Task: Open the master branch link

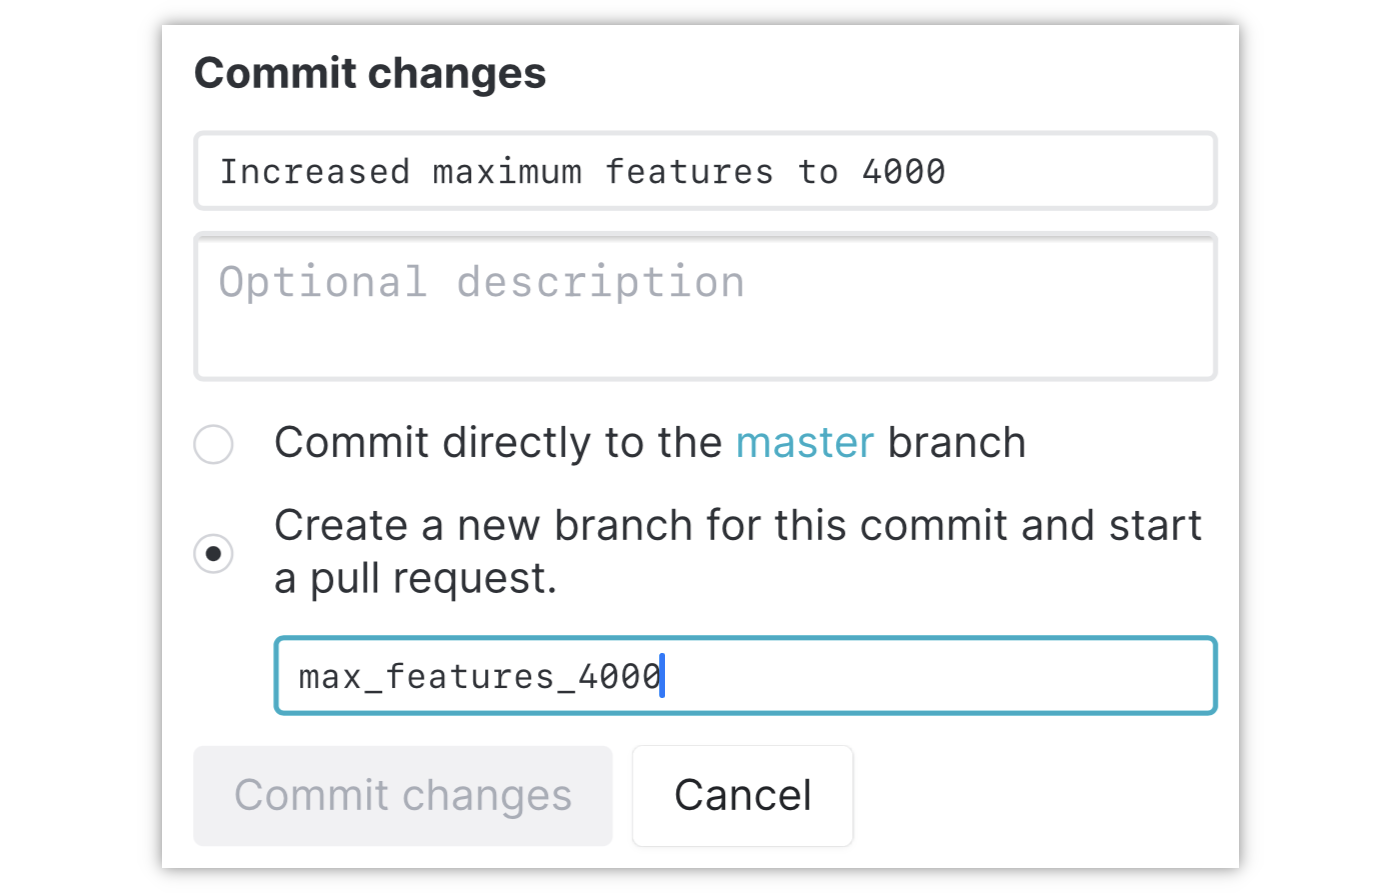Action: [805, 443]
